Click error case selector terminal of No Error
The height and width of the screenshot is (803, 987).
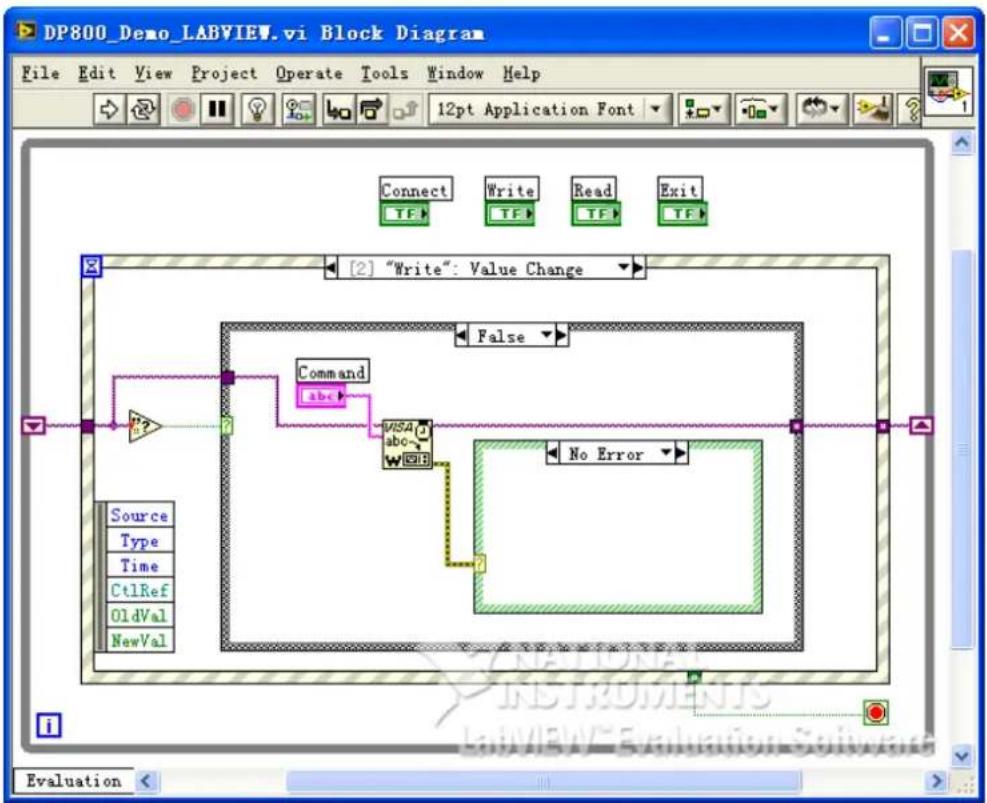(x=480, y=563)
